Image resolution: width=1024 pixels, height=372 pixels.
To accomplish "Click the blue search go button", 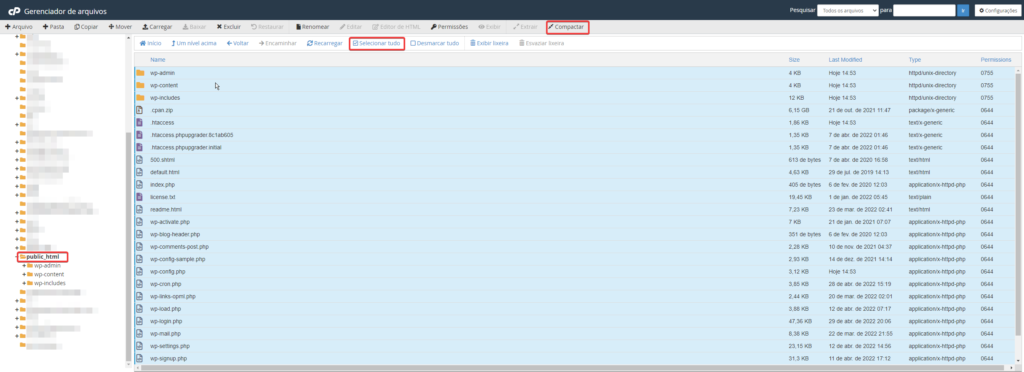I will (963, 10).
